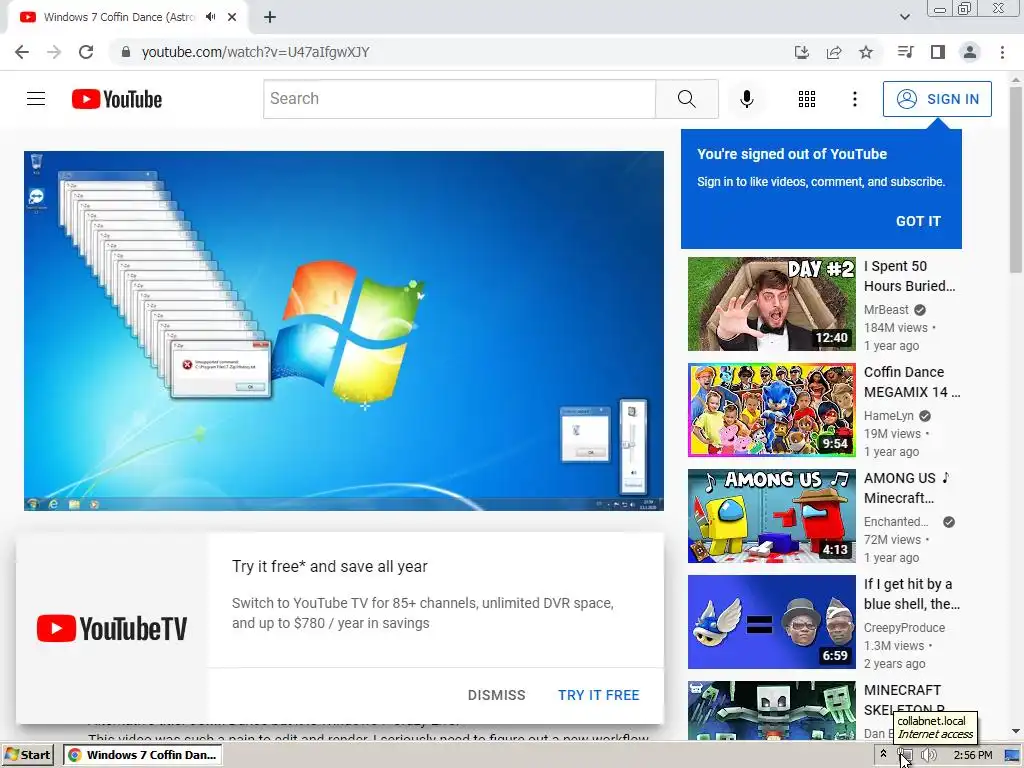The width and height of the screenshot is (1024, 768).
Task: Focus the YouTube search box
Action: [459, 99]
